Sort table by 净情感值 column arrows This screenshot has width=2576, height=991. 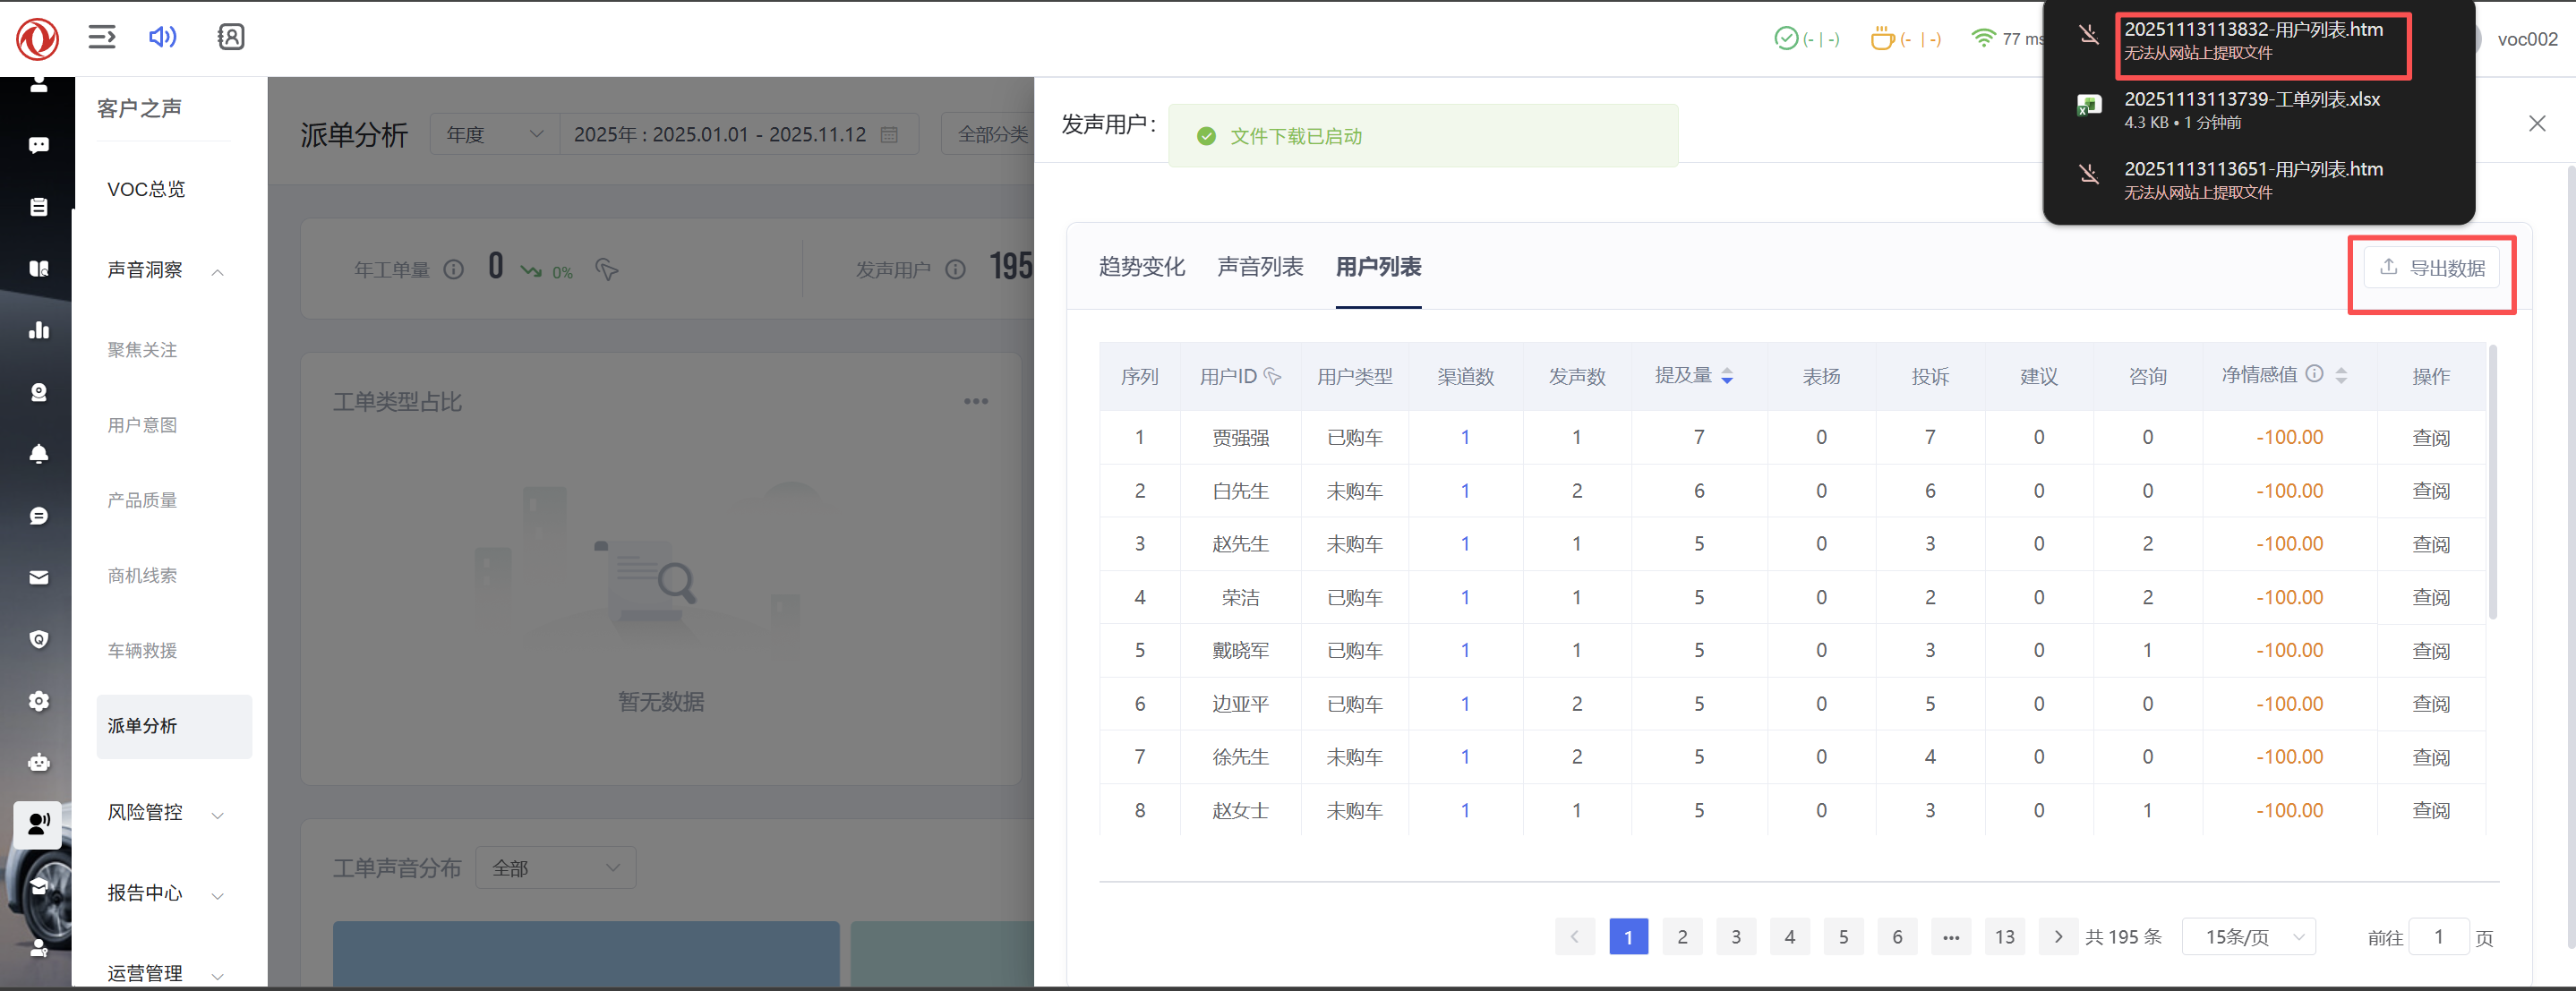[2341, 376]
